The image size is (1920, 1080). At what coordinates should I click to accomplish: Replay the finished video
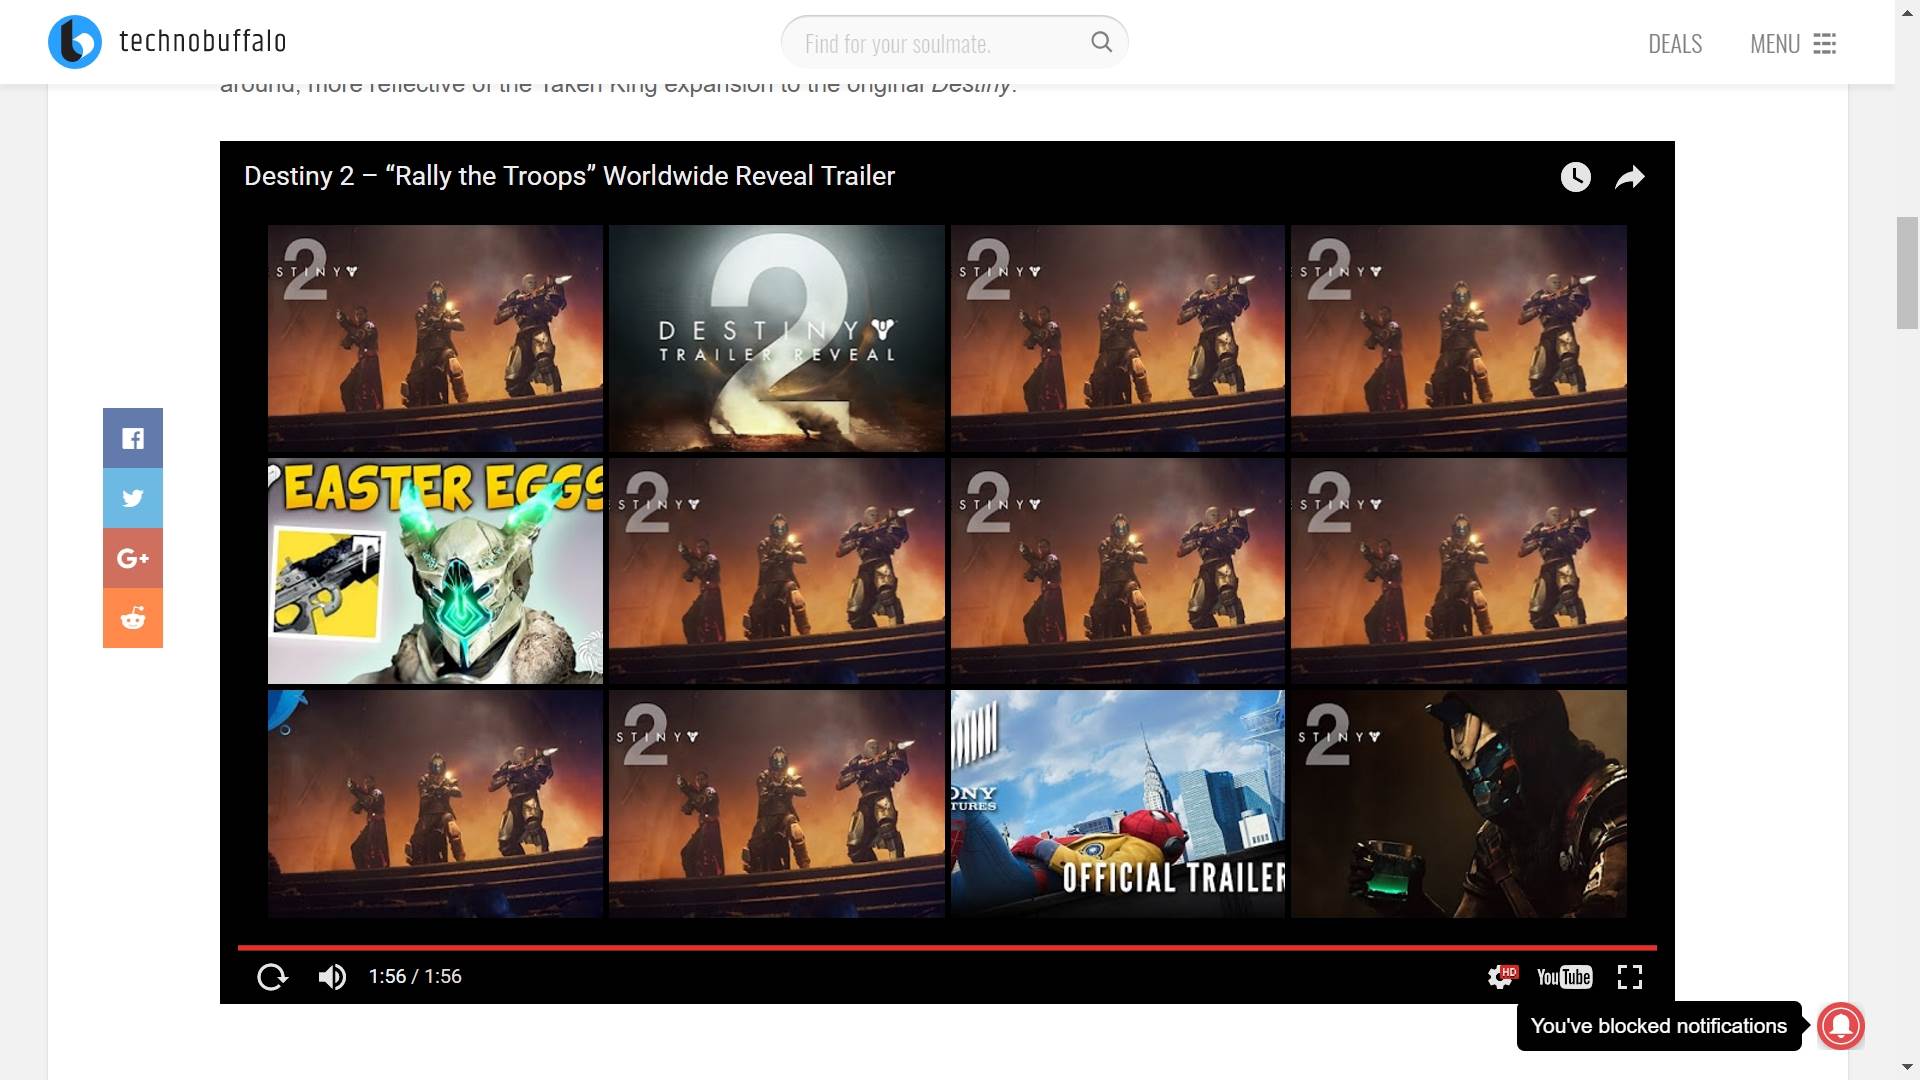click(272, 976)
